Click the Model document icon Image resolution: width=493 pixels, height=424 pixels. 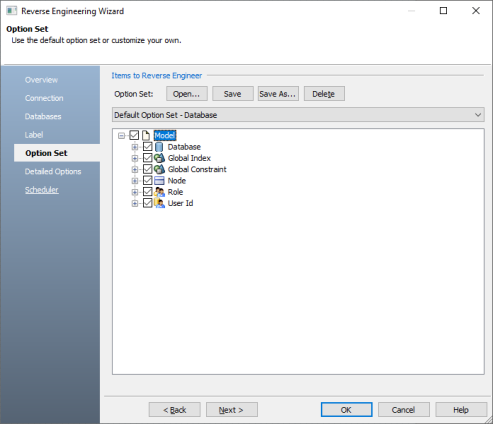(146, 135)
